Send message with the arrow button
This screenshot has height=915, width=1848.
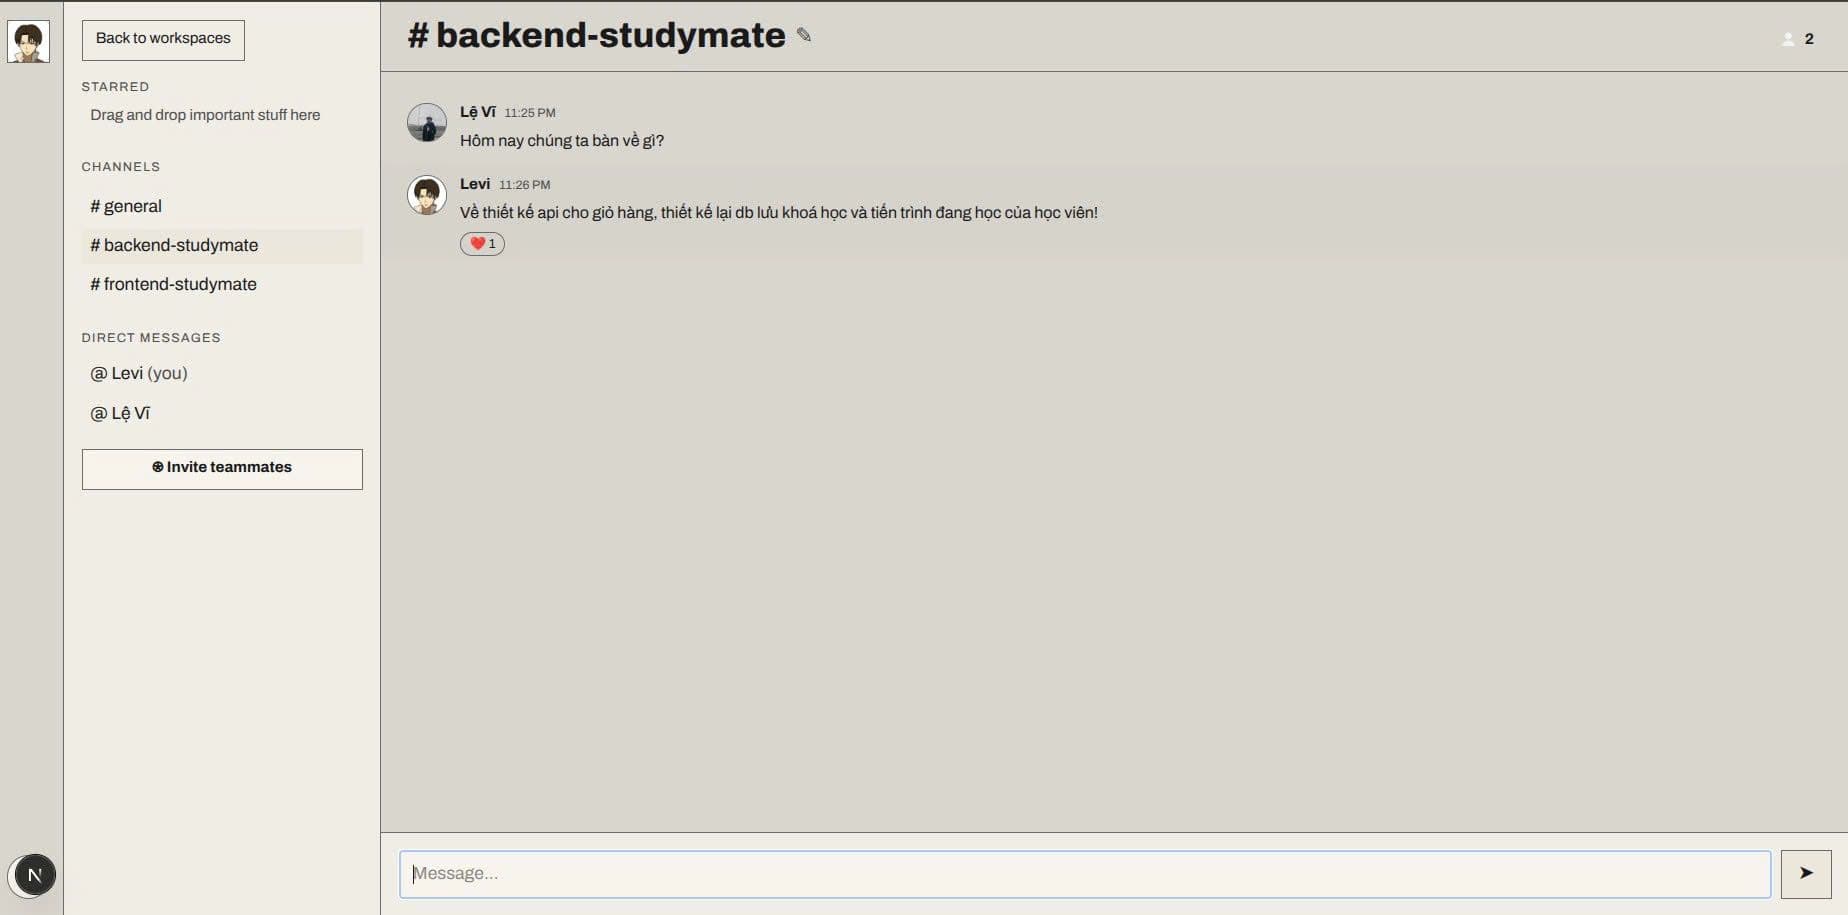(1806, 874)
